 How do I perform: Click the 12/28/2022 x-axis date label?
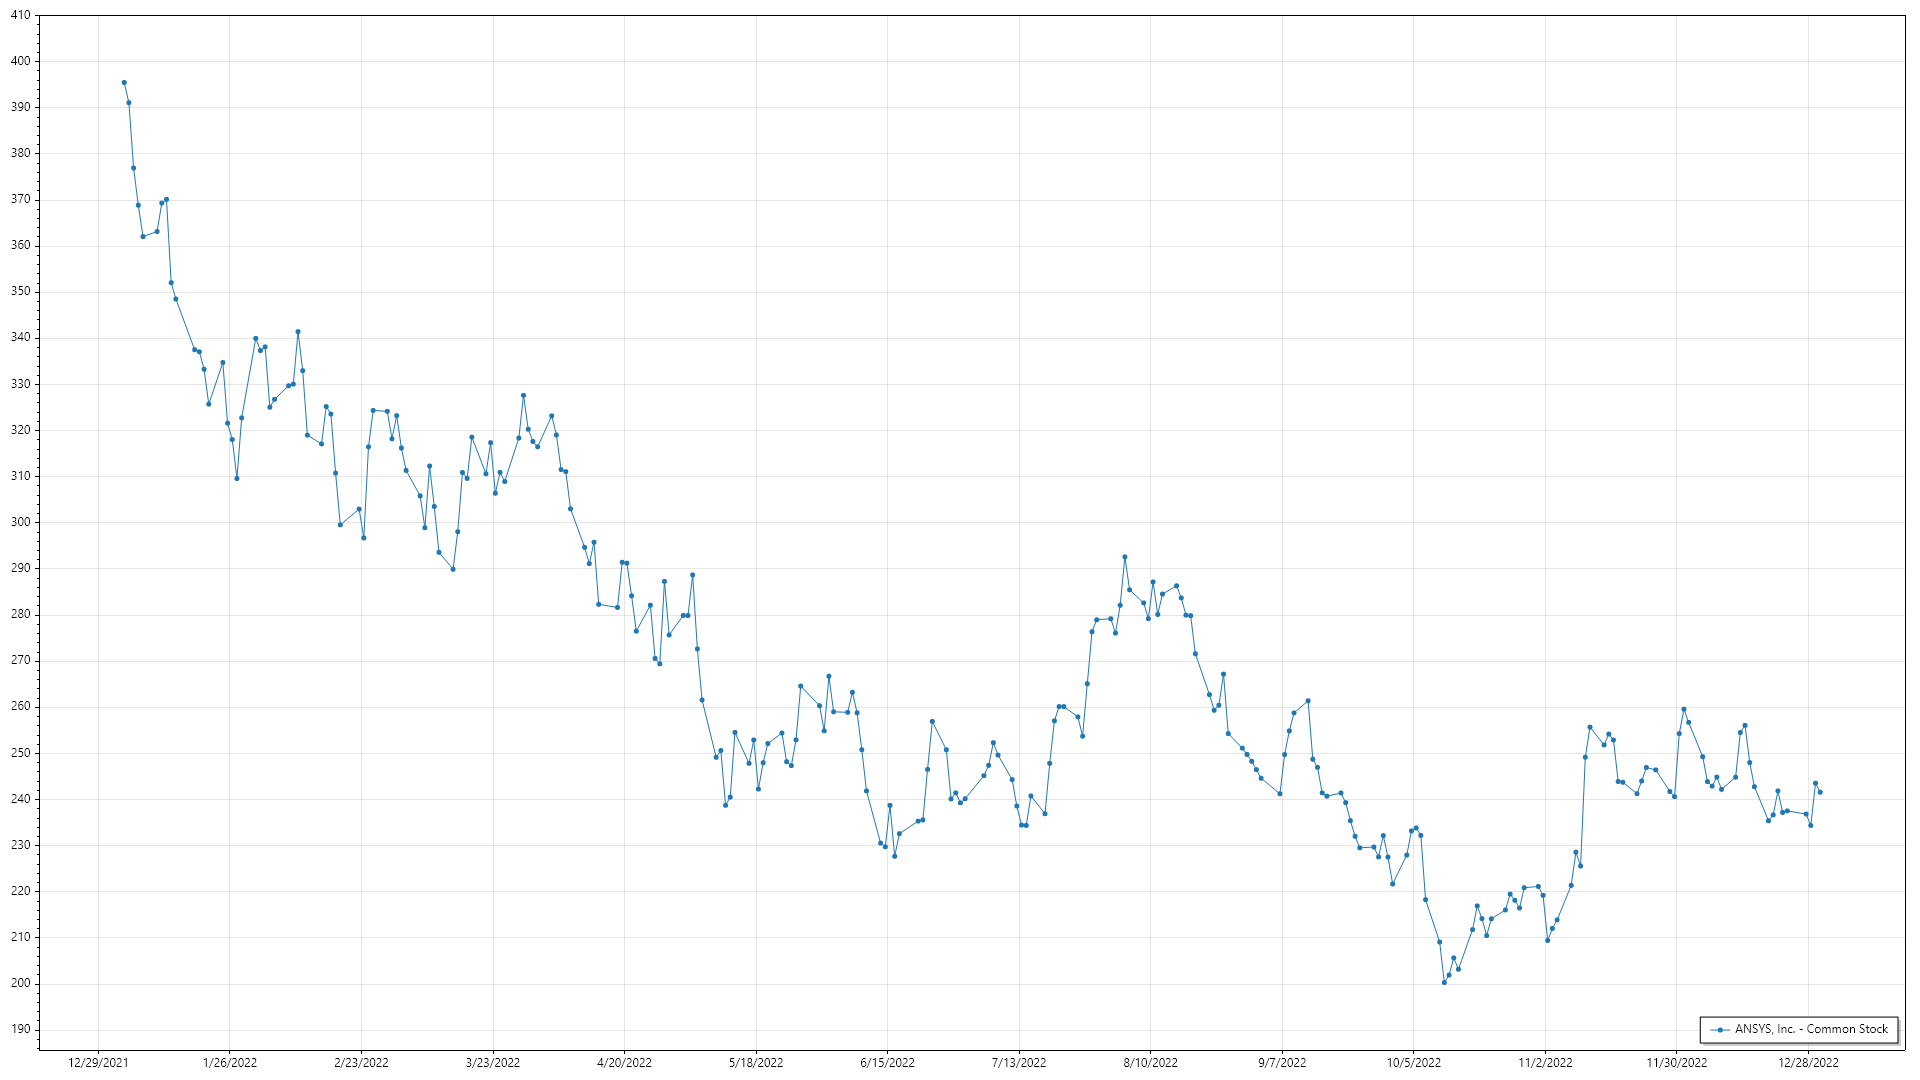coord(1808,1062)
